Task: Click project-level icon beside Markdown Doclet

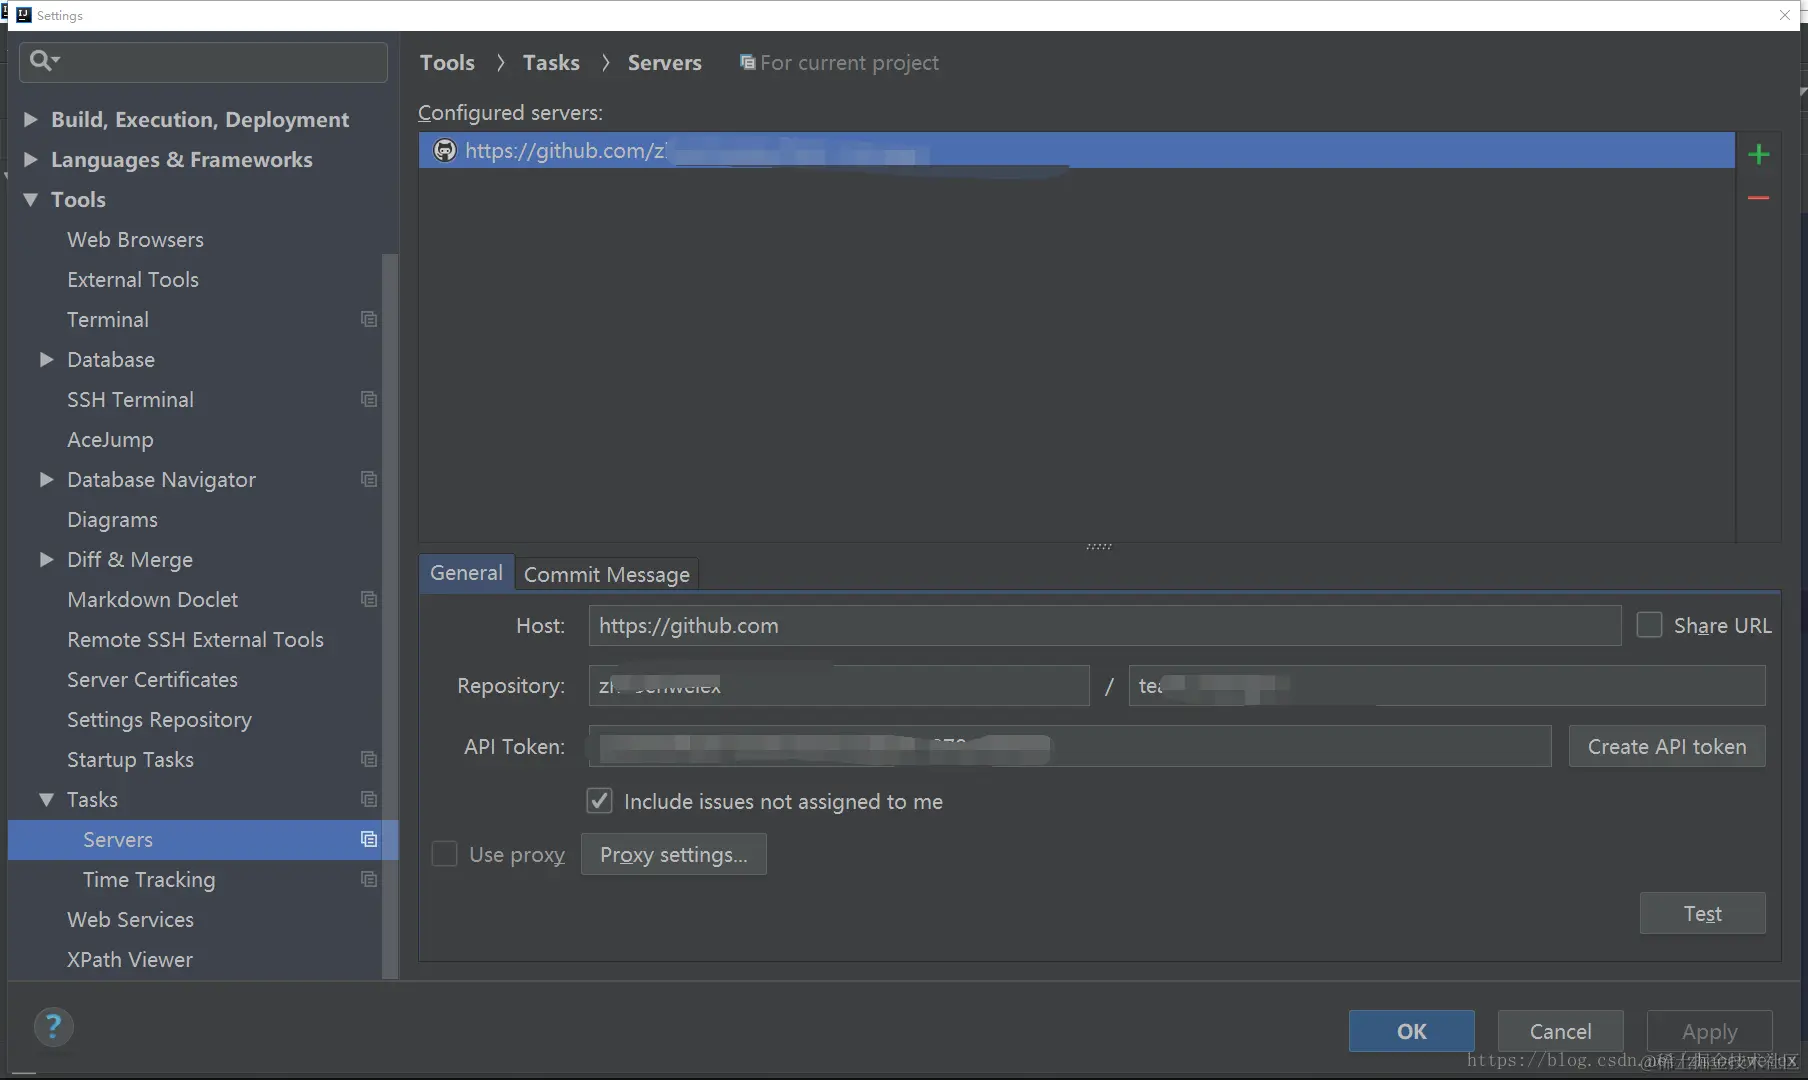Action: click(369, 599)
